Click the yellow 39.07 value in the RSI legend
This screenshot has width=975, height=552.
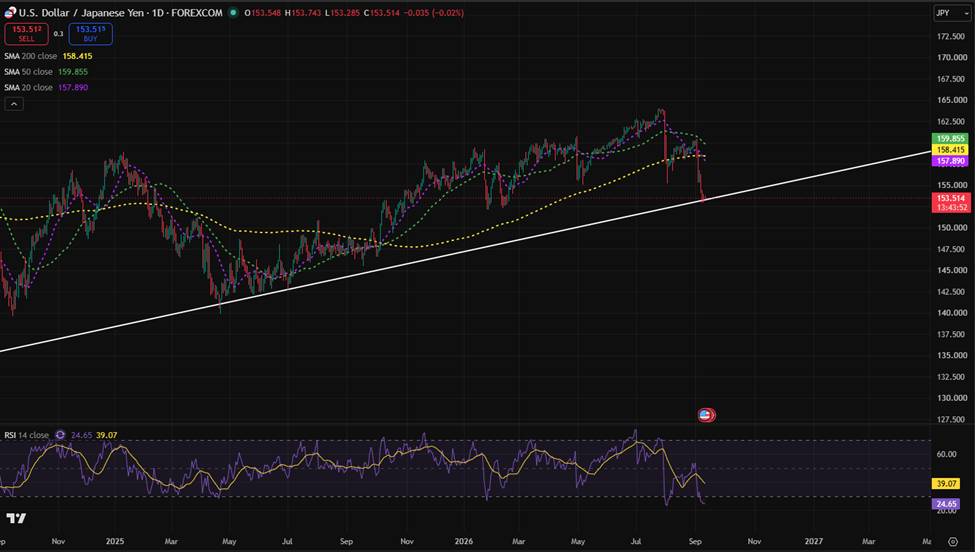pos(106,435)
